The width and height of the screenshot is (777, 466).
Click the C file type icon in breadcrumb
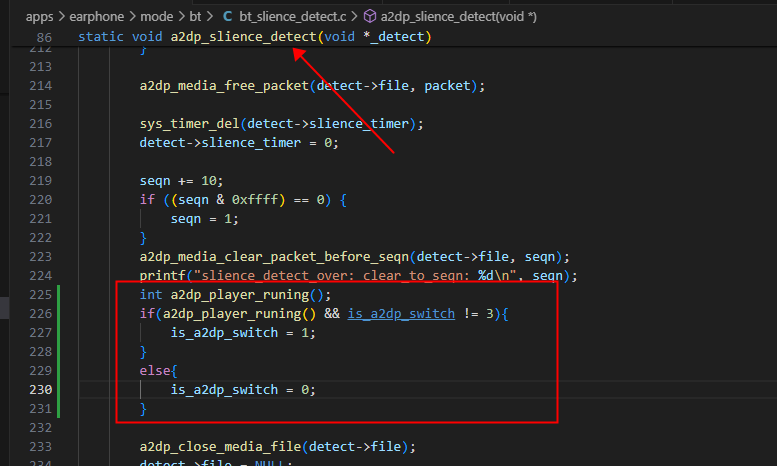tap(227, 16)
